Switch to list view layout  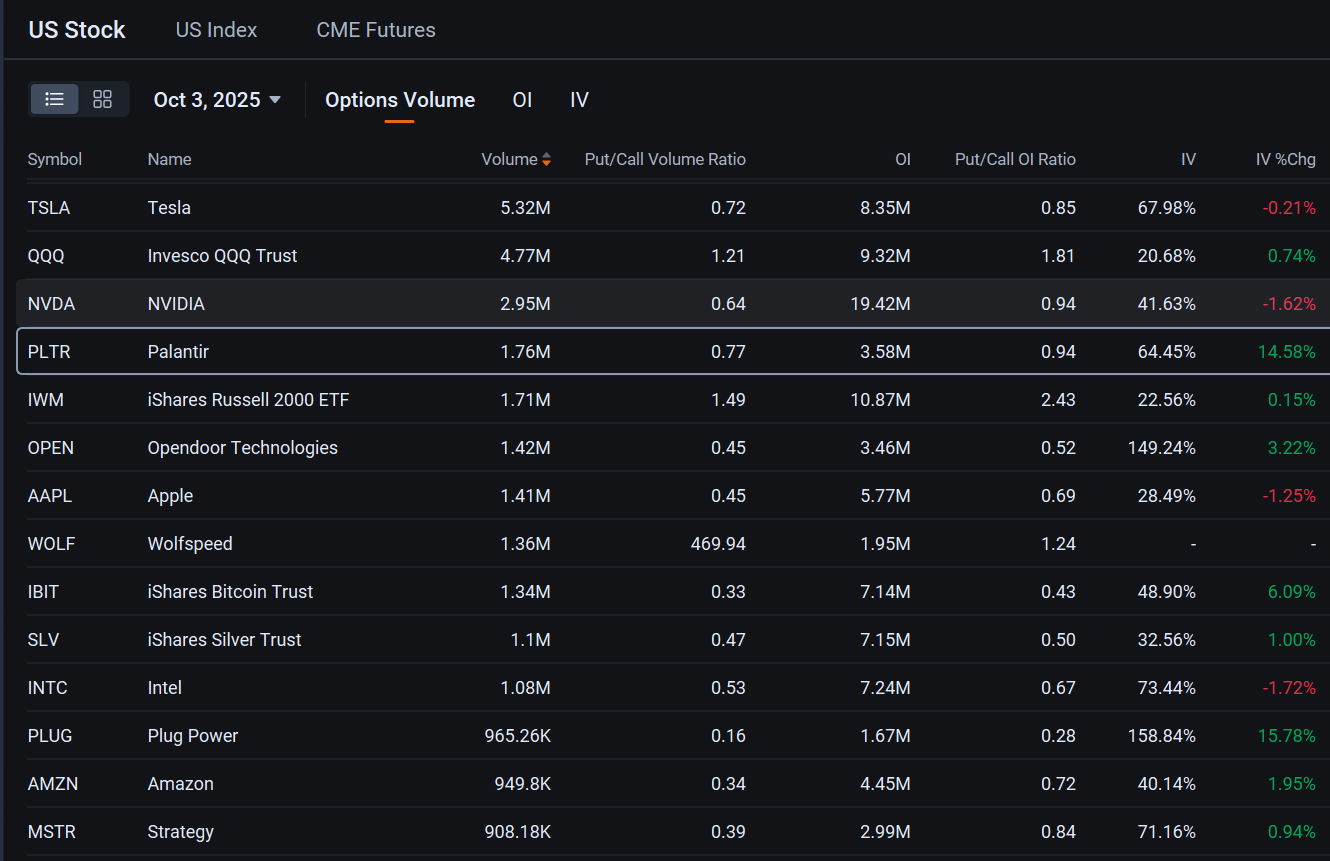point(55,99)
